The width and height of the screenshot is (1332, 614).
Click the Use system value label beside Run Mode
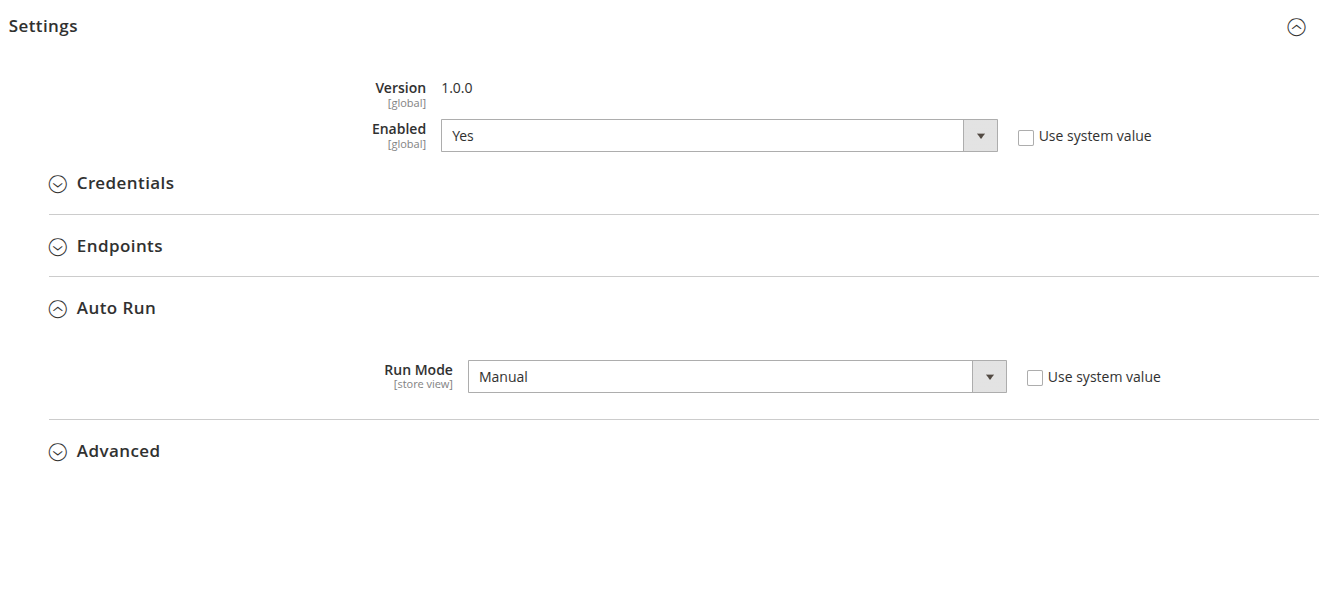pos(1104,377)
